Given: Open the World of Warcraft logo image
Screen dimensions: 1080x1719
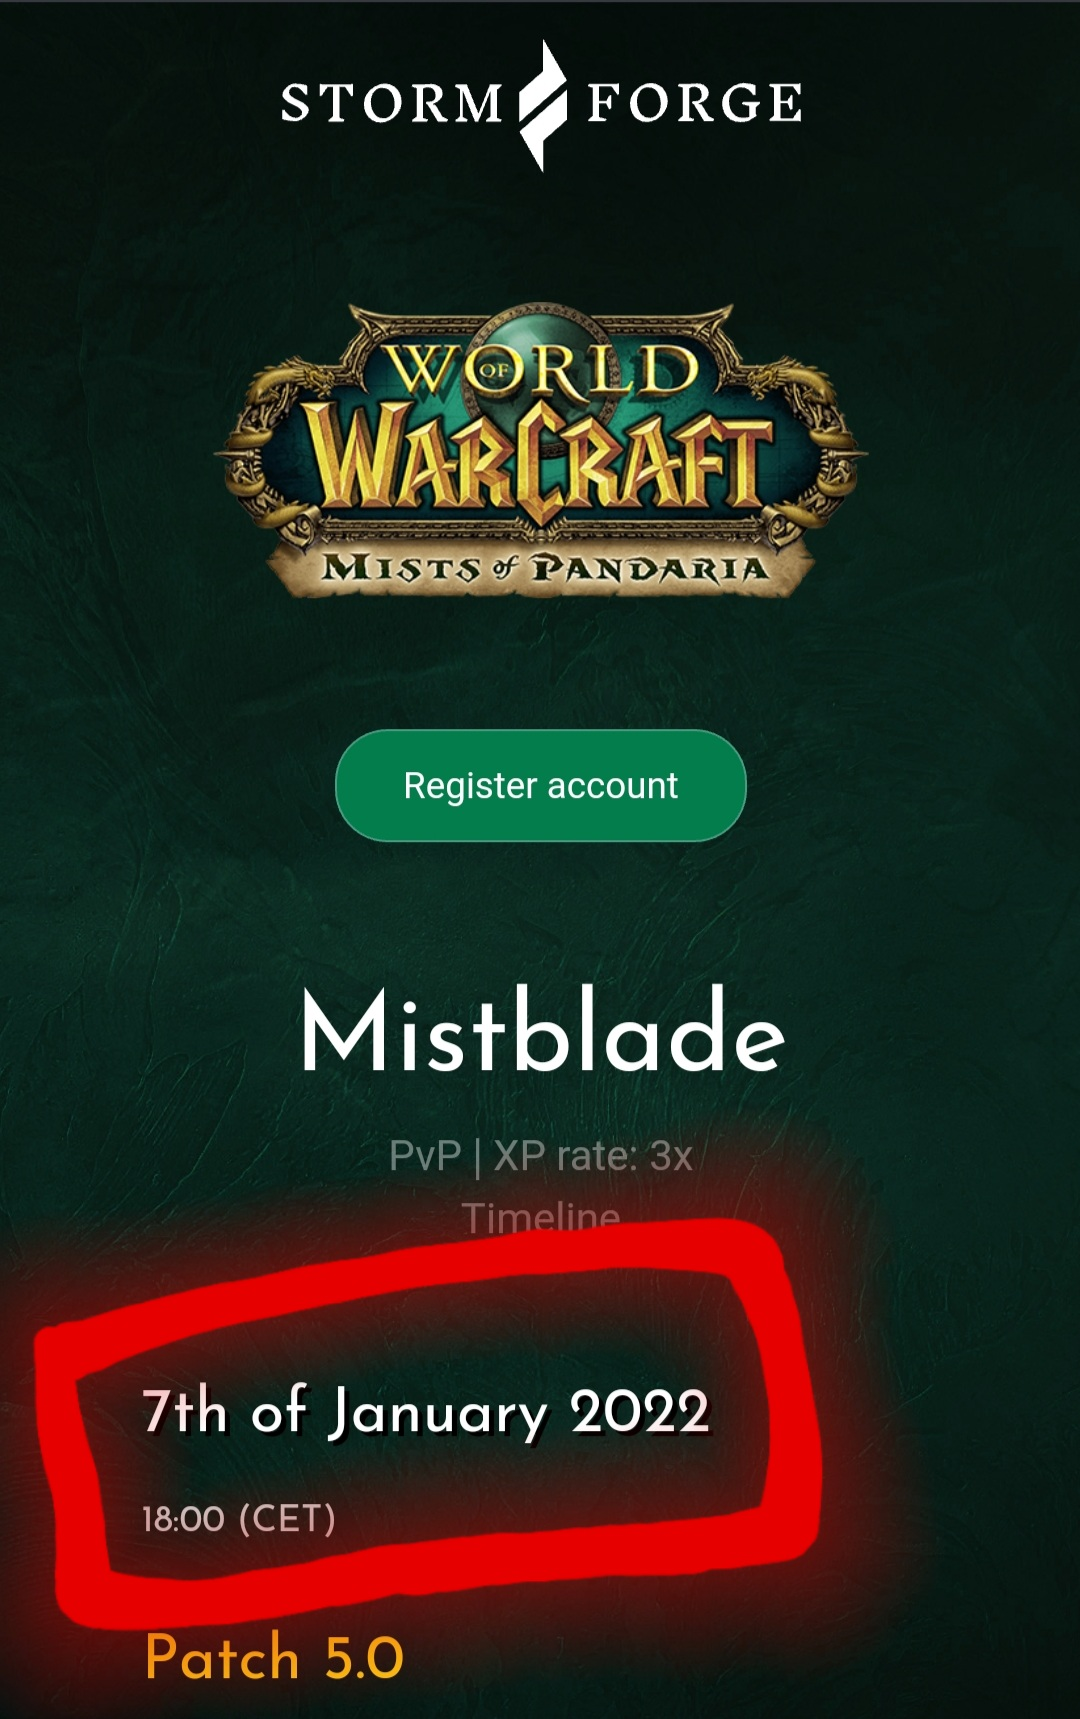Looking at the screenshot, I should pyautogui.click(x=541, y=451).
